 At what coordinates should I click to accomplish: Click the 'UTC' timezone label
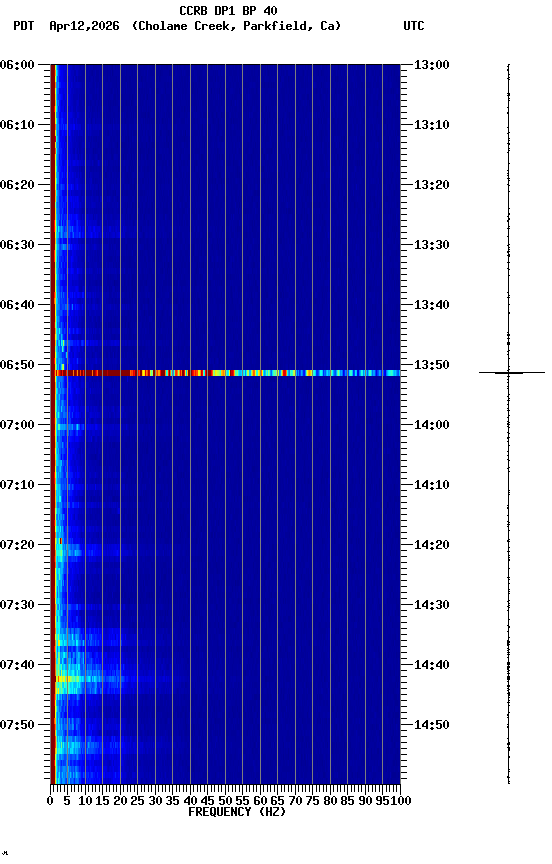[x=414, y=26]
